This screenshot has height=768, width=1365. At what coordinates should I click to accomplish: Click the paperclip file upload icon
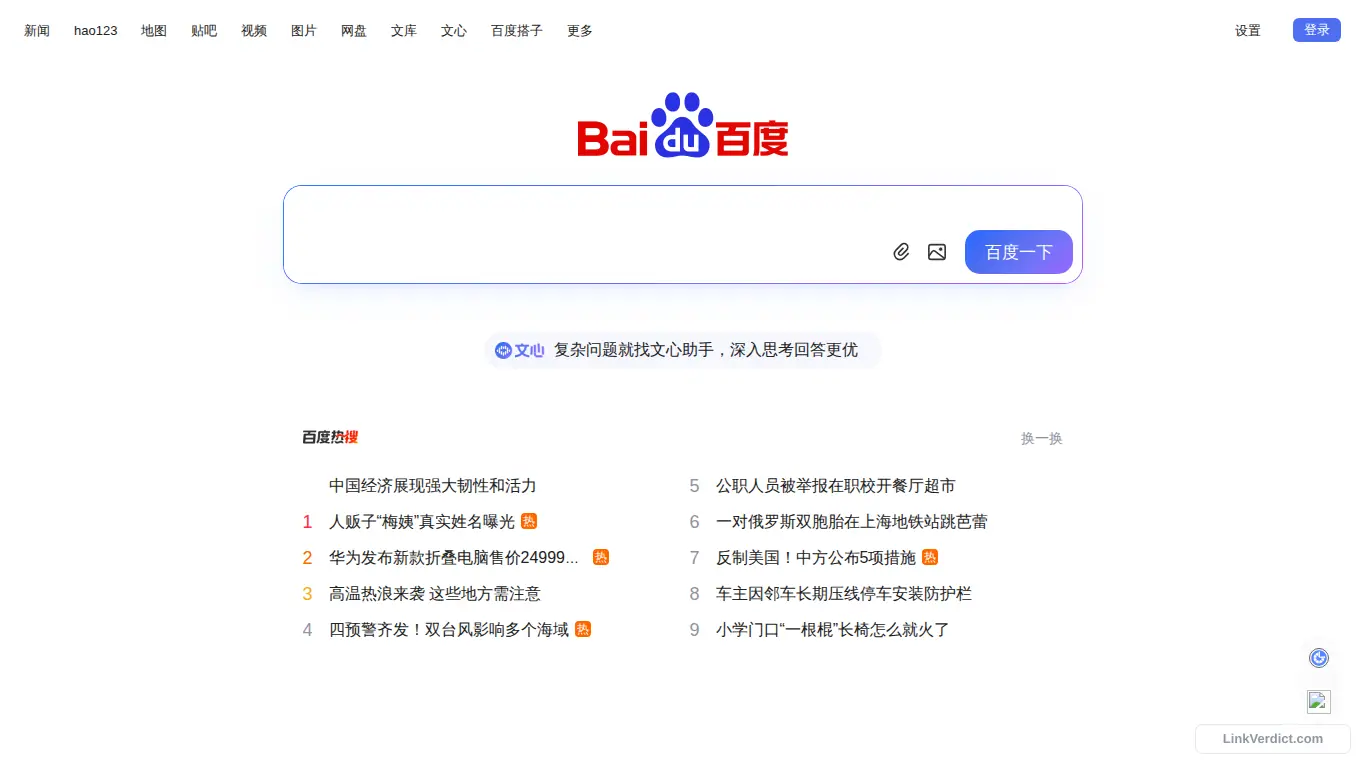pyautogui.click(x=901, y=252)
